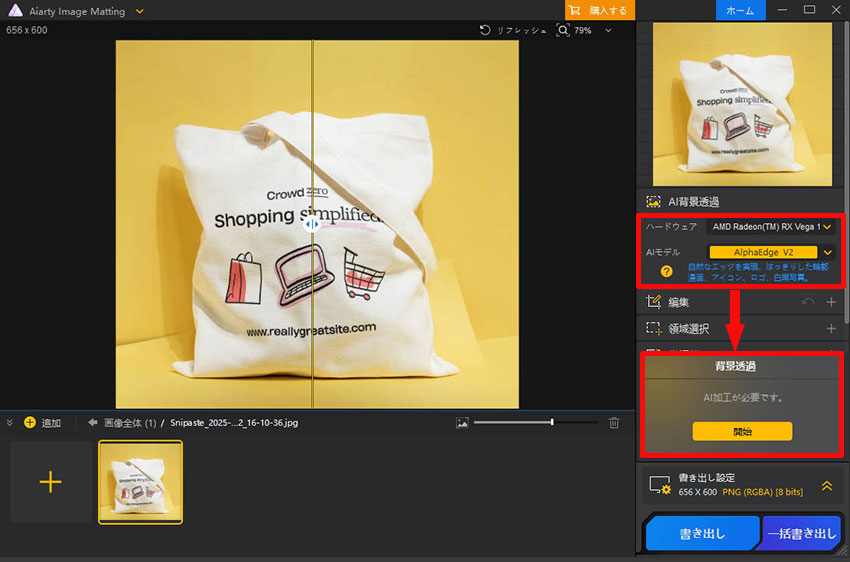Click the back arrow beside 画像全体
The image size is (850, 562).
point(92,423)
